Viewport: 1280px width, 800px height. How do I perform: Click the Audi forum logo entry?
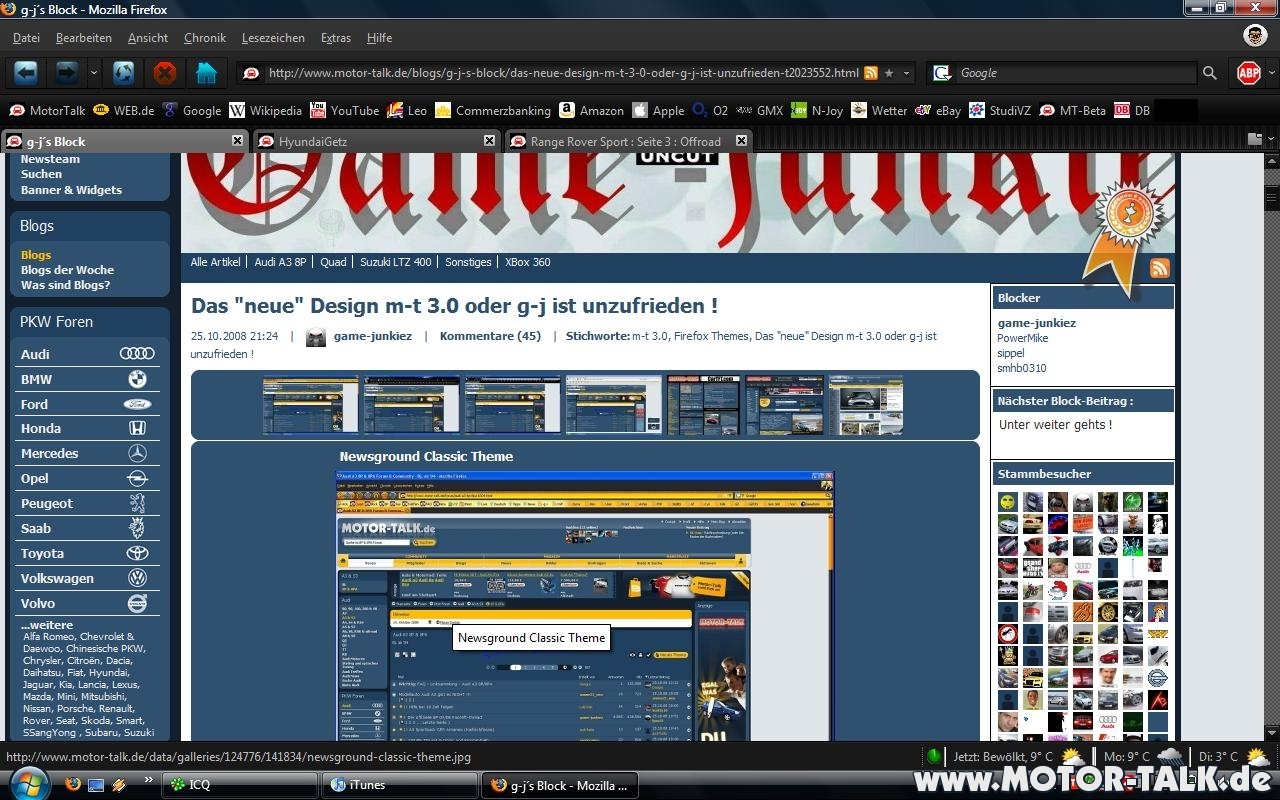(137, 354)
